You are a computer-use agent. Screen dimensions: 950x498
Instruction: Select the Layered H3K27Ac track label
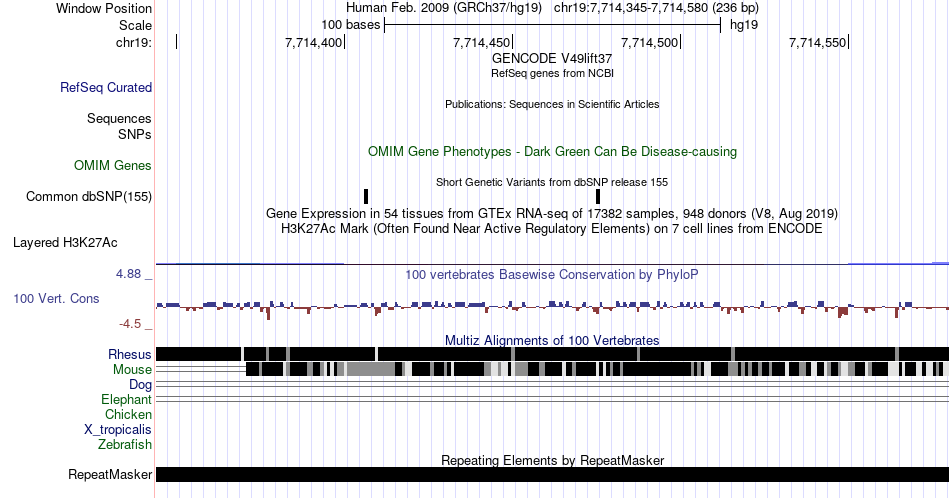pyautogui.click(x=65, y=242)
